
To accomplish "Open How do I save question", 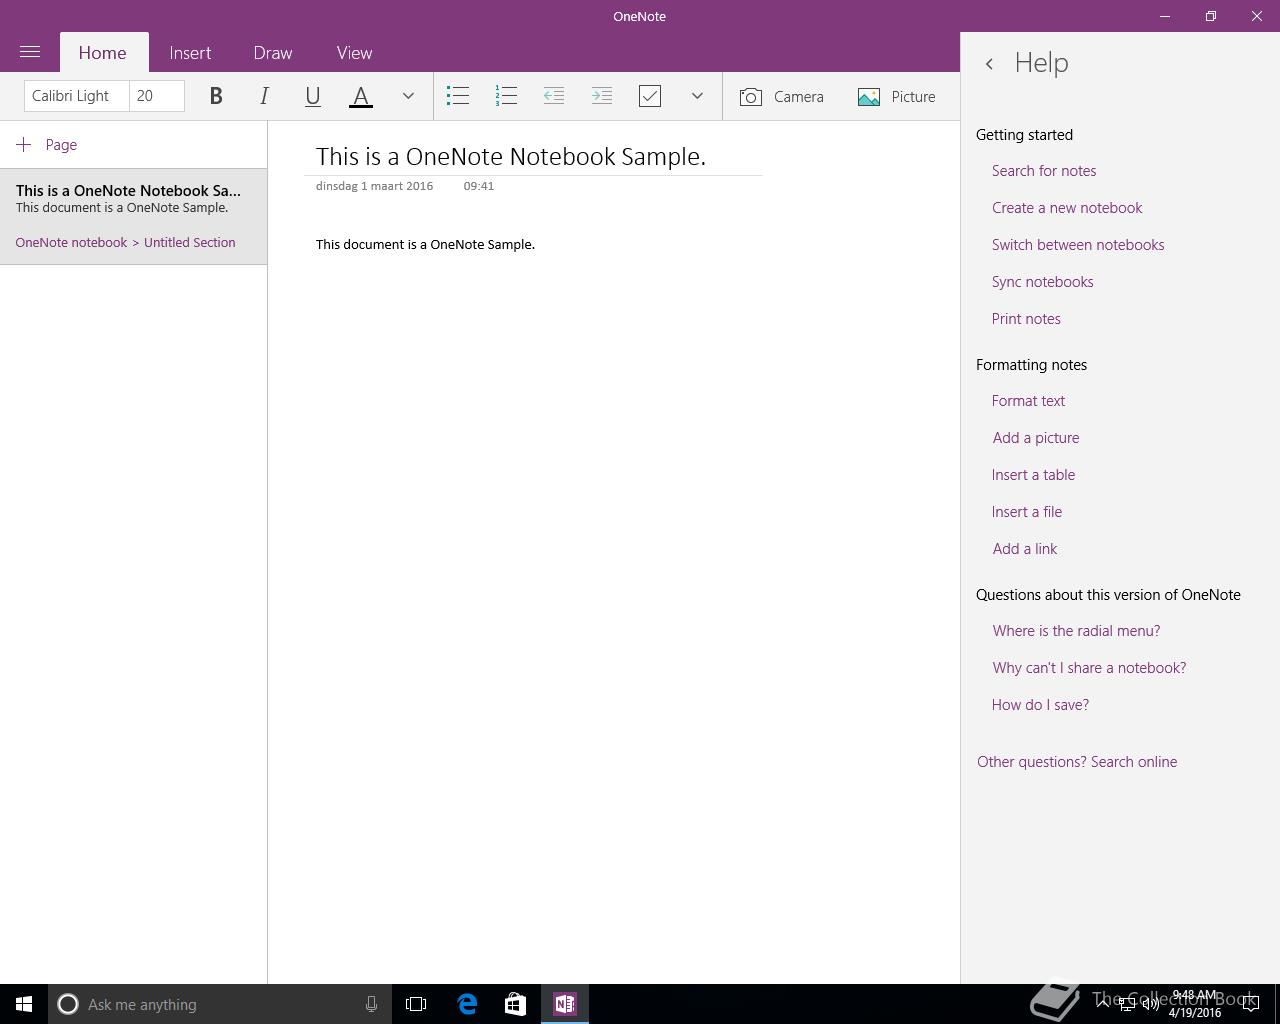I will click(x=1040, y=705).
